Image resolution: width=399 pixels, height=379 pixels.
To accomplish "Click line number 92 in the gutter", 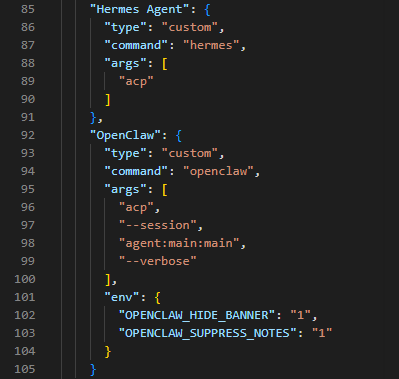I will coord(28,135).
